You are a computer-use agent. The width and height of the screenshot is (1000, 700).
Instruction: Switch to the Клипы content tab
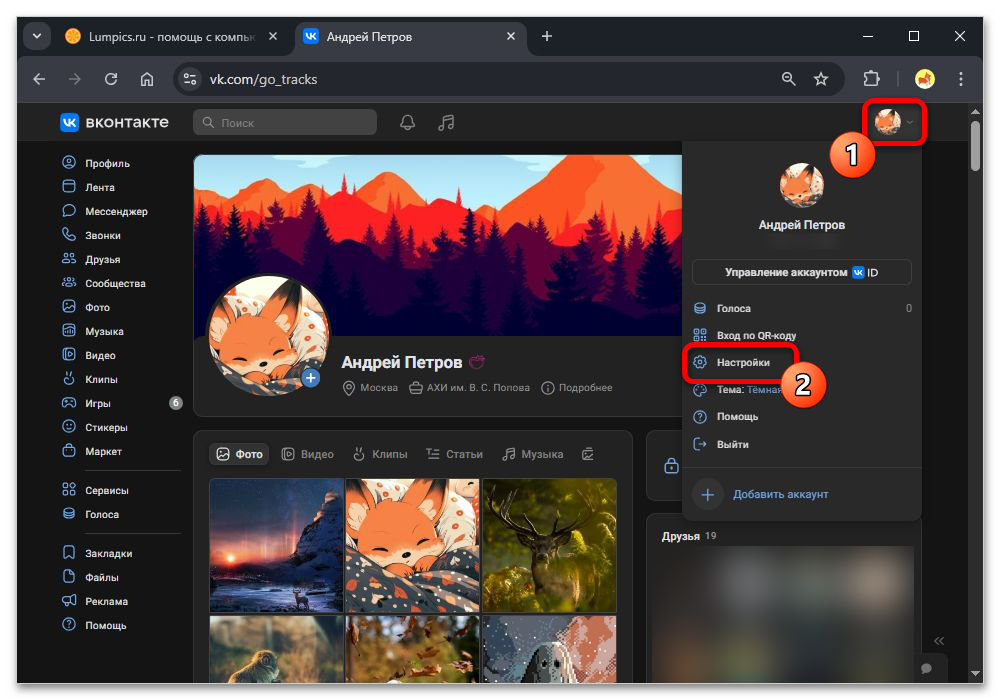coord(380,454)
